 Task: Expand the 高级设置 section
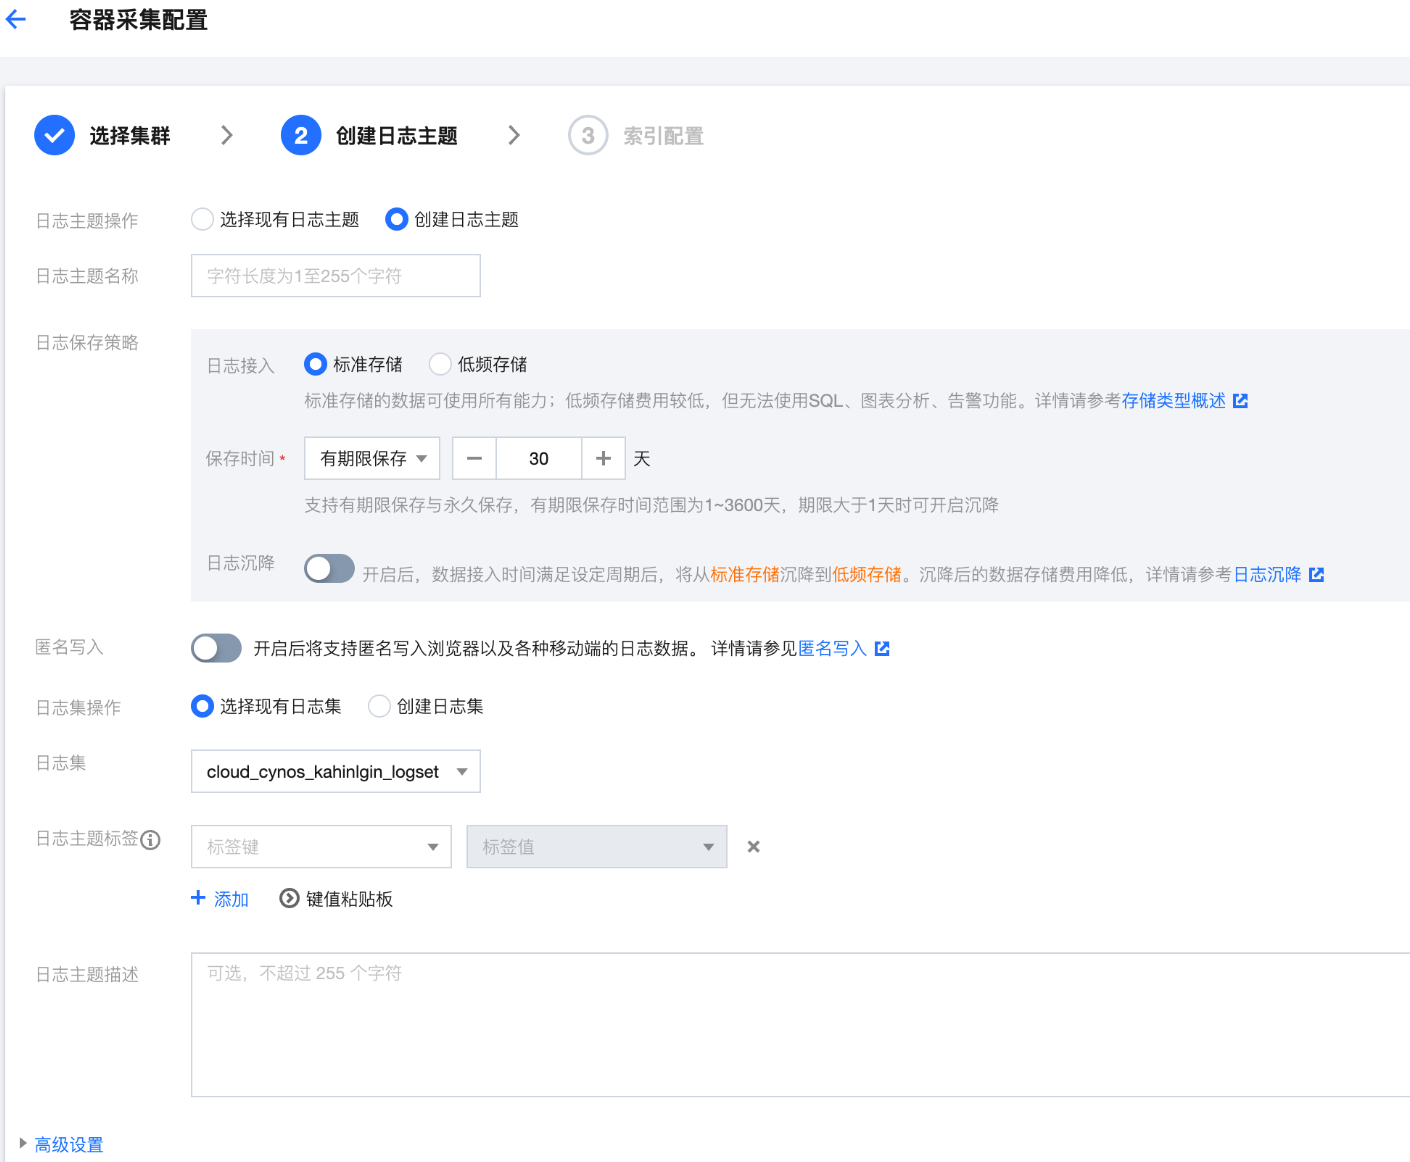68,1144
